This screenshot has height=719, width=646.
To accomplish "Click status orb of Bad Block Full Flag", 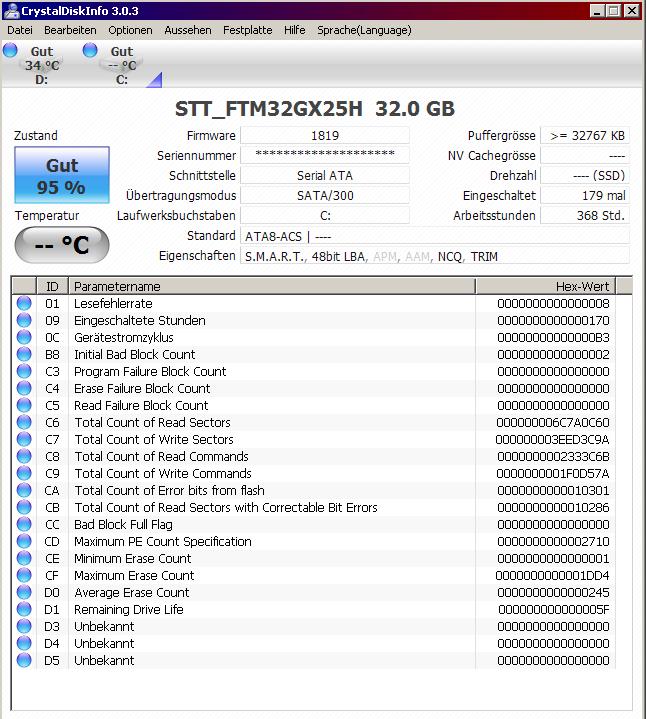I will [24, 524].
